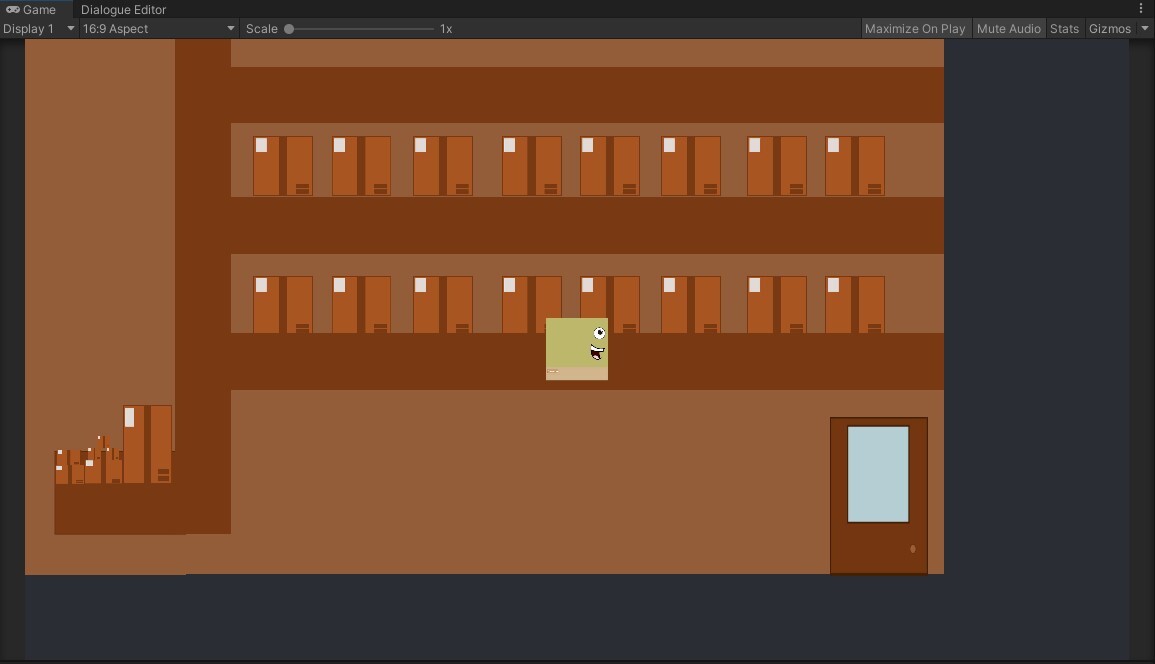Switch to the Dialogue Editor tab
The height and width of the screenshot is (664, 1155).
pyautogui.click(x=124, y=10)
